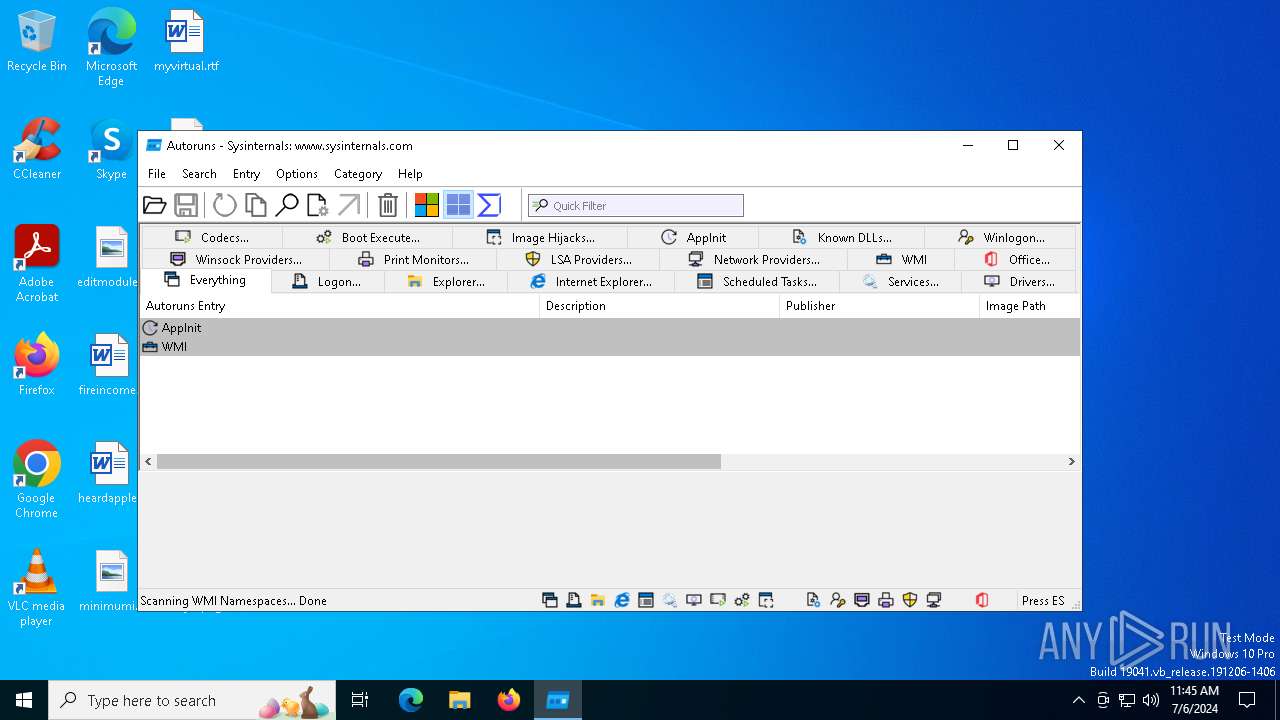The height and width of the screenshot is (720, 1280).
Task: Open the Windows Start menu
Action: tap(24, 700)
